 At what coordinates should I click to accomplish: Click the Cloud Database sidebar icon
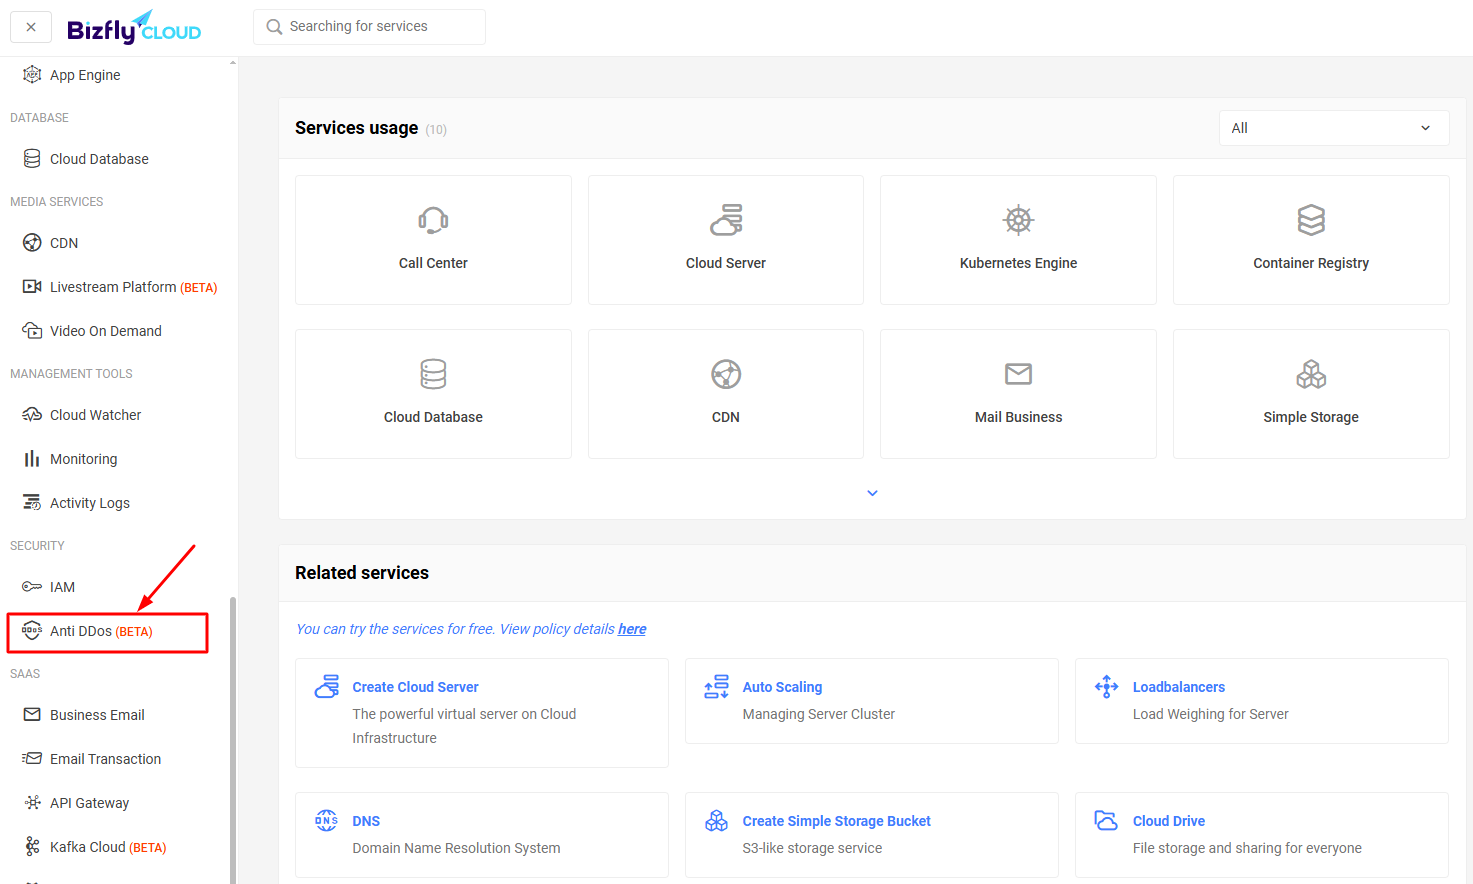tap(32, 158)
